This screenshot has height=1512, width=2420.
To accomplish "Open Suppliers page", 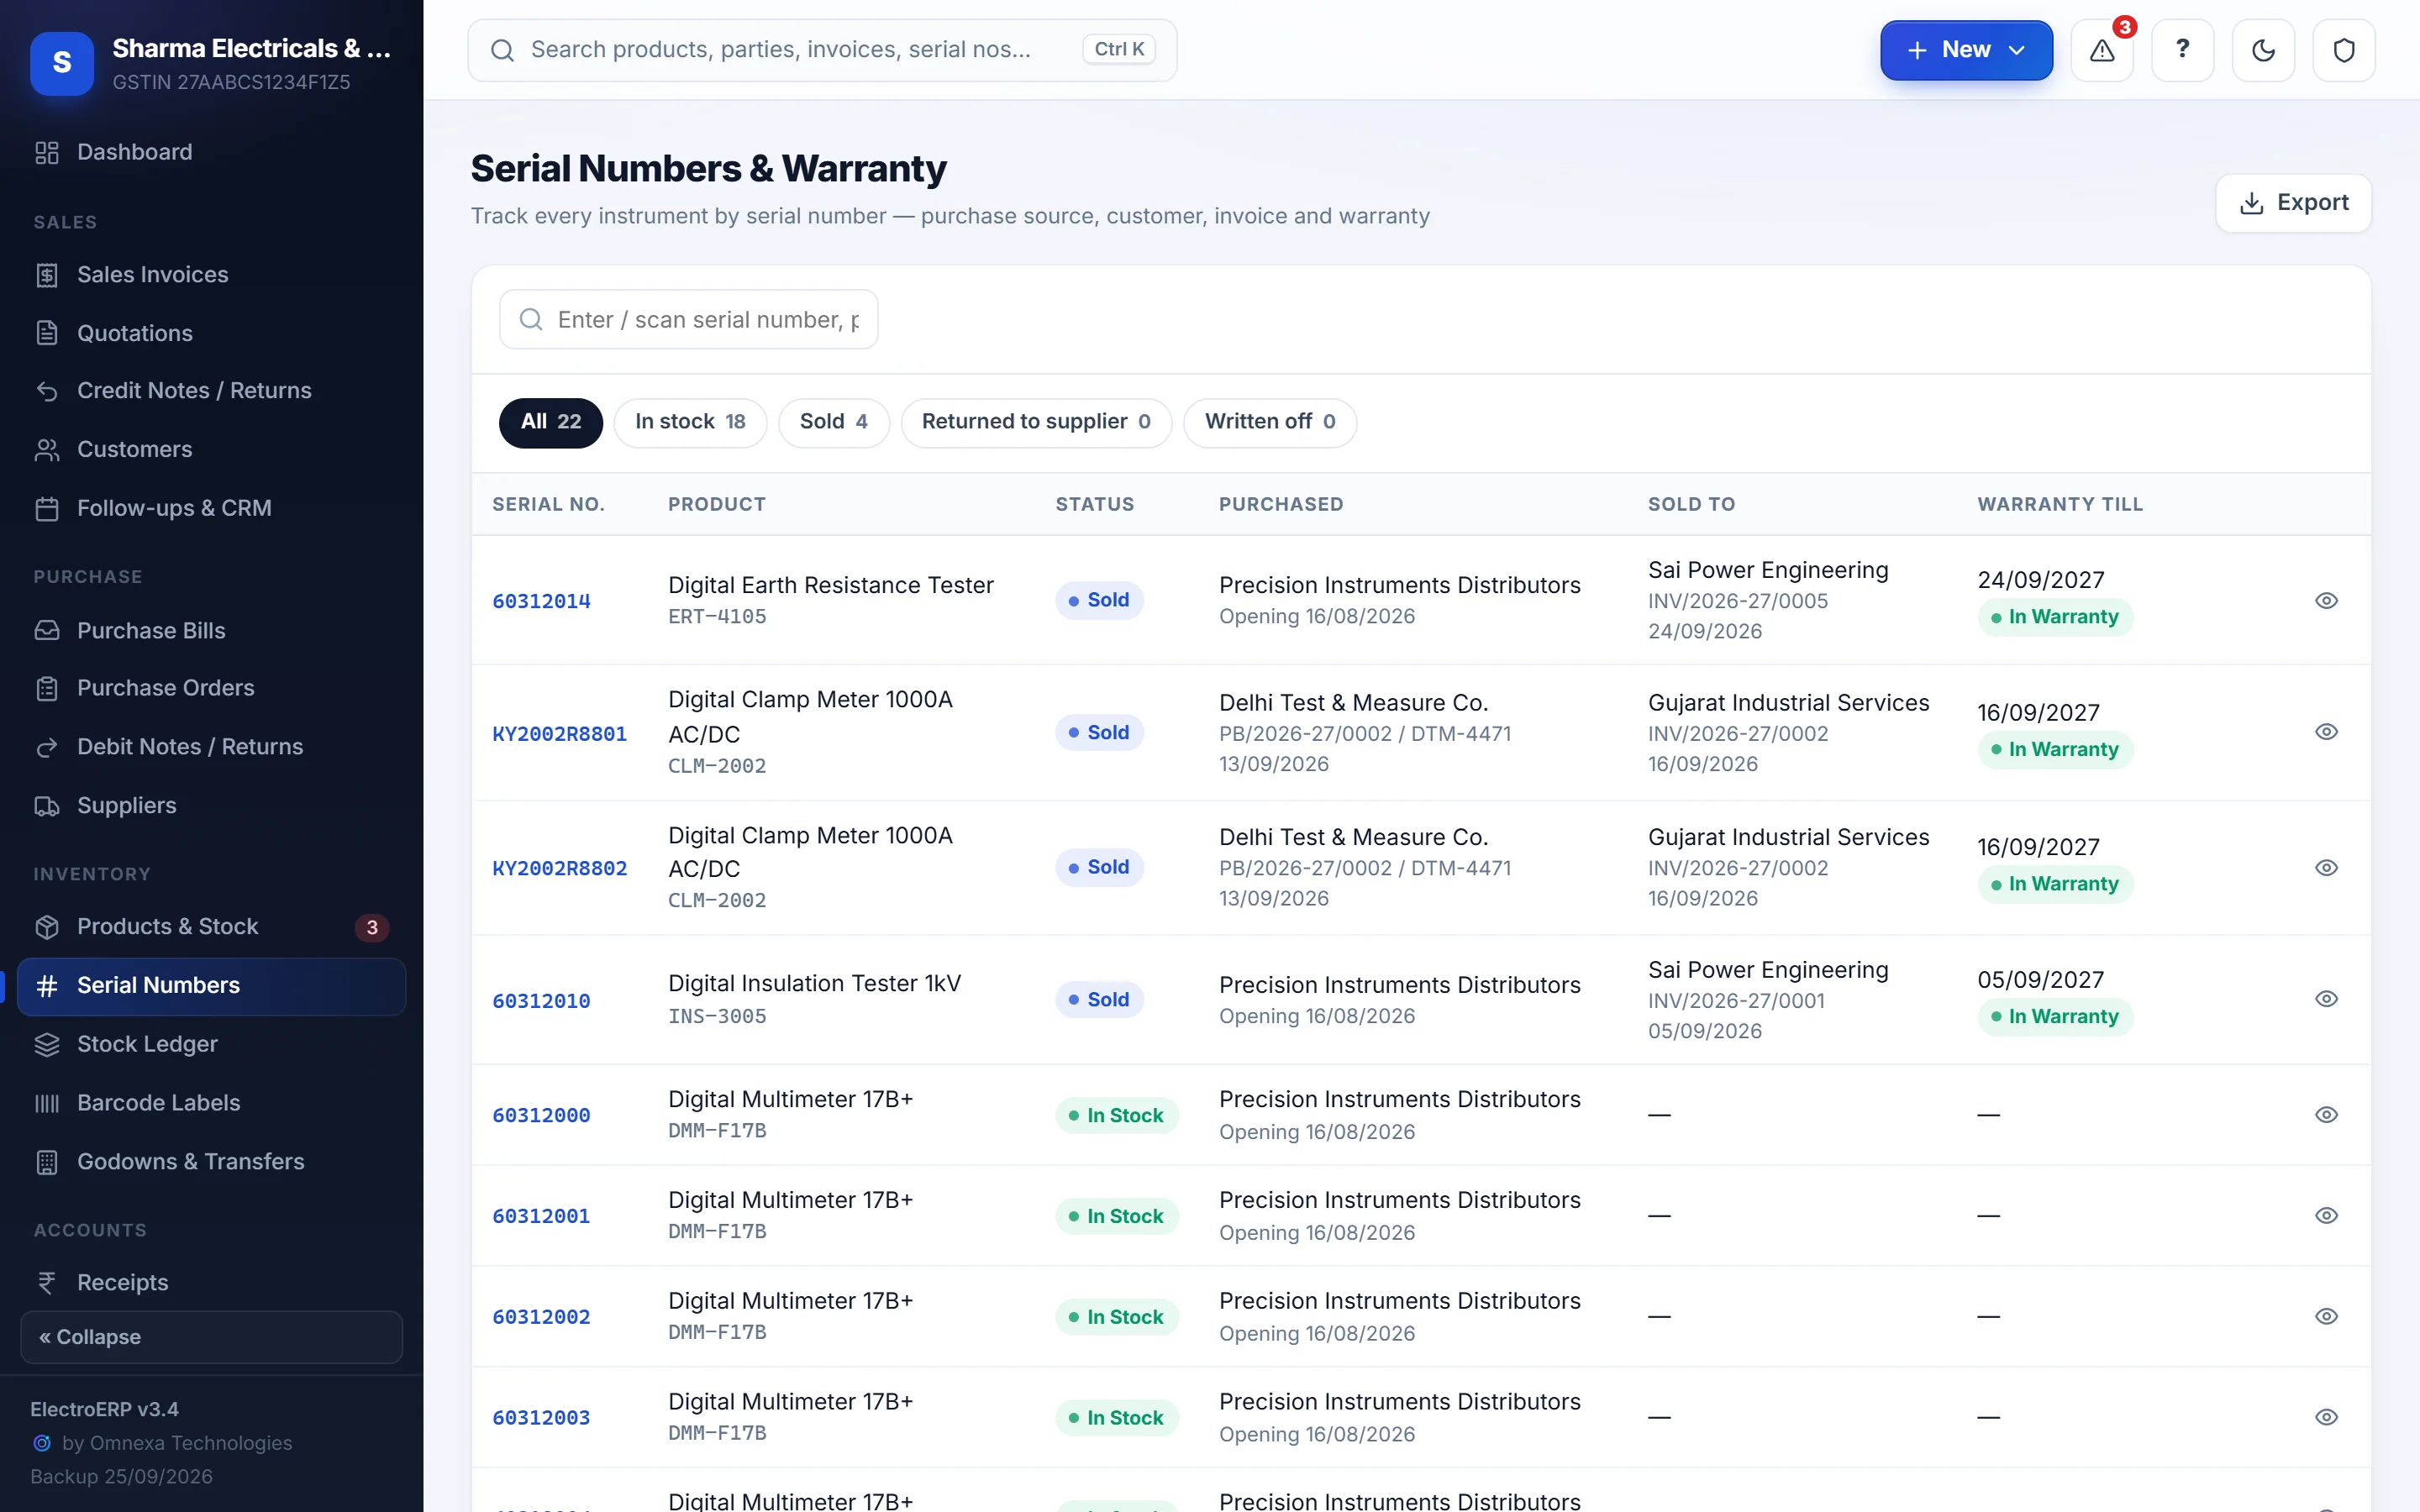I will (x=211, y=805).
